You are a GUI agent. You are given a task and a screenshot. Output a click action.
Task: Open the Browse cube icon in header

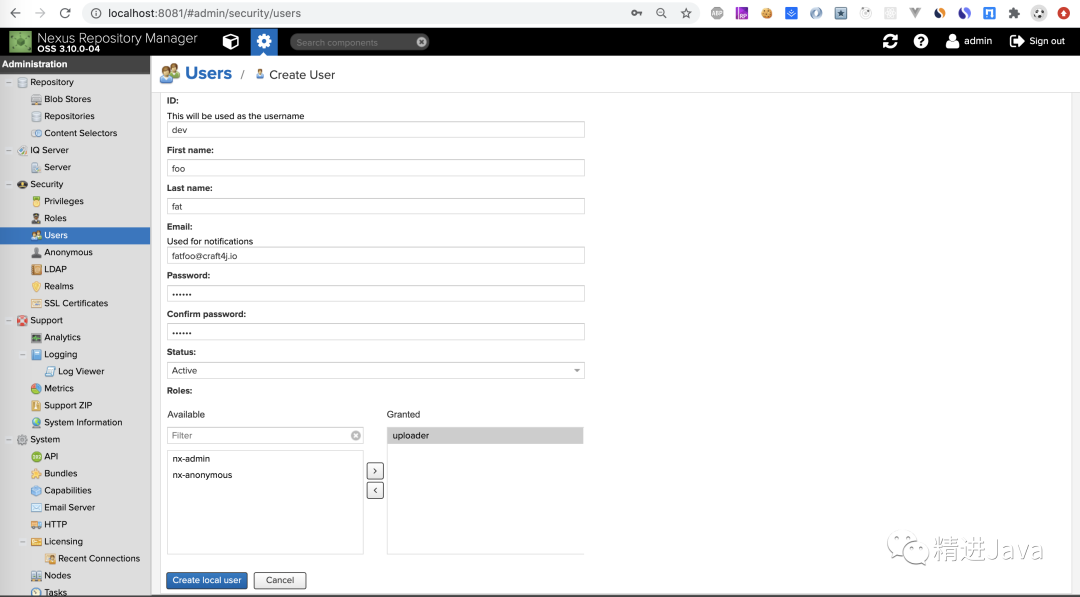(x=231, y=42)
